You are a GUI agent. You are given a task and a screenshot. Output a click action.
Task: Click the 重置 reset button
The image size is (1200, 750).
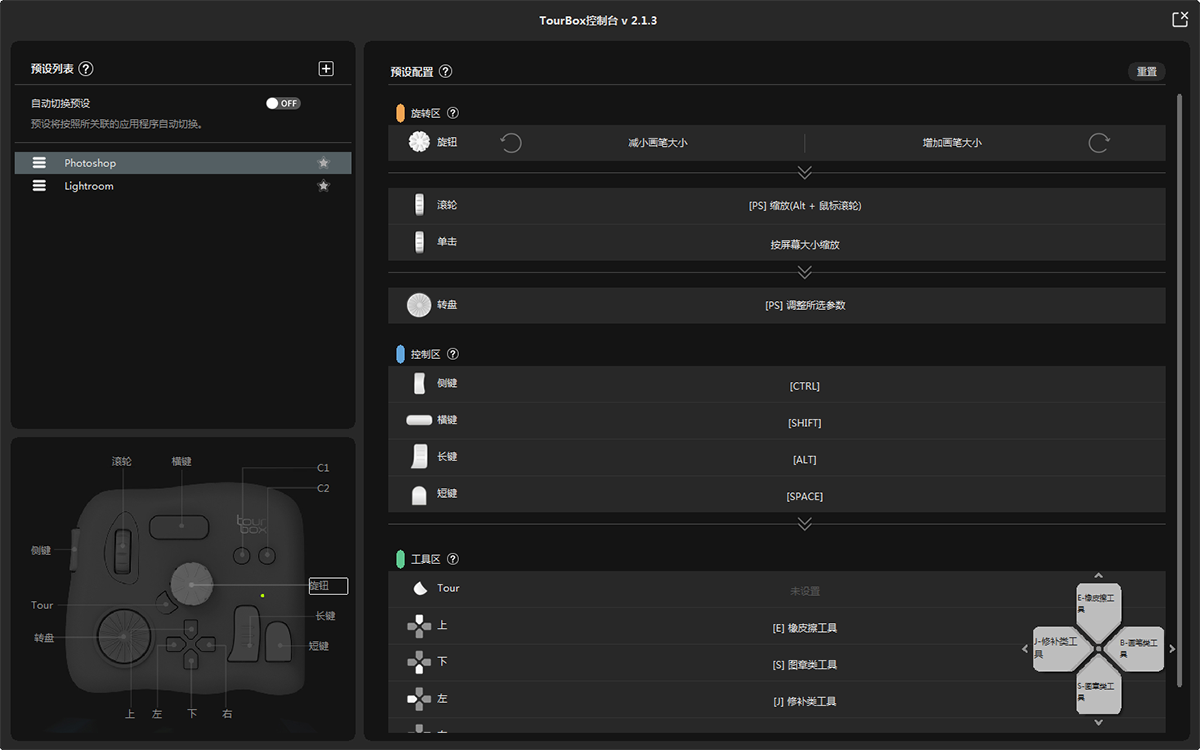tap(1147, 72)
